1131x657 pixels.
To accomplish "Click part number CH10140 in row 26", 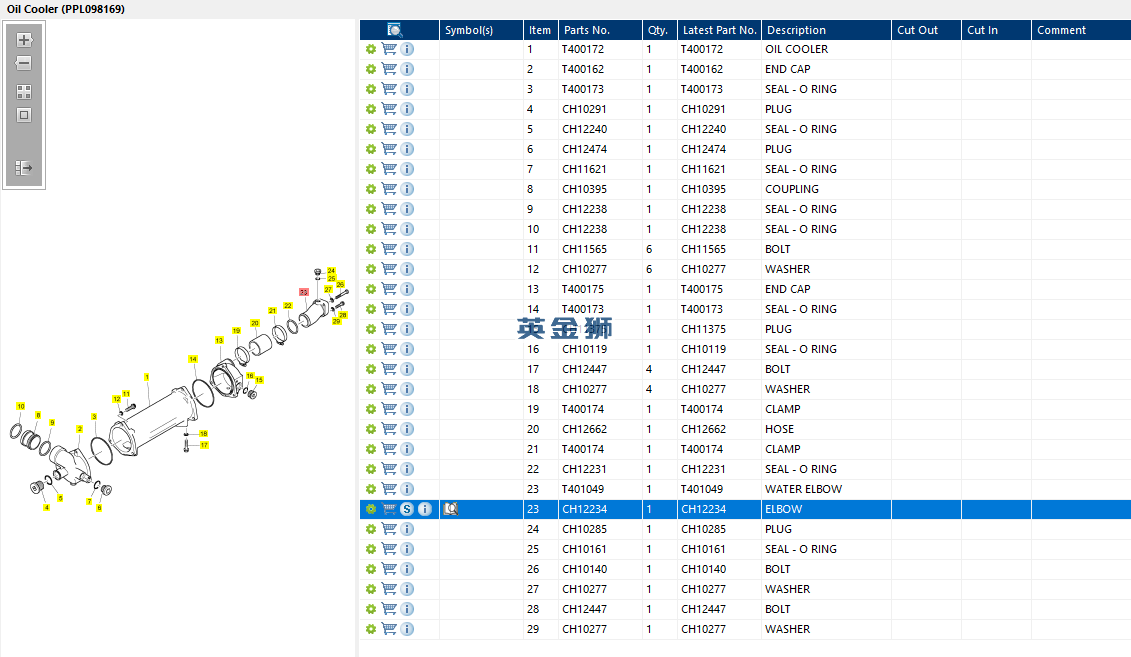I will pyautogui.click(x=584, y=569).
